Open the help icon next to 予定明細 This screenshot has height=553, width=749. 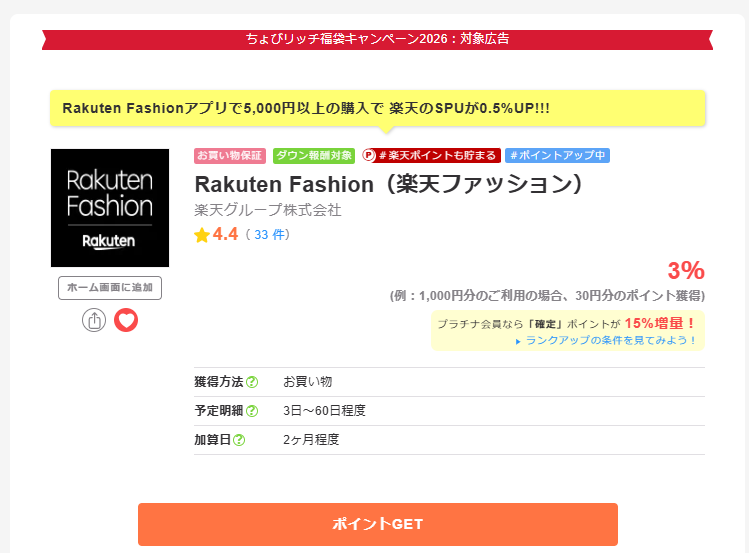point(252,411)
